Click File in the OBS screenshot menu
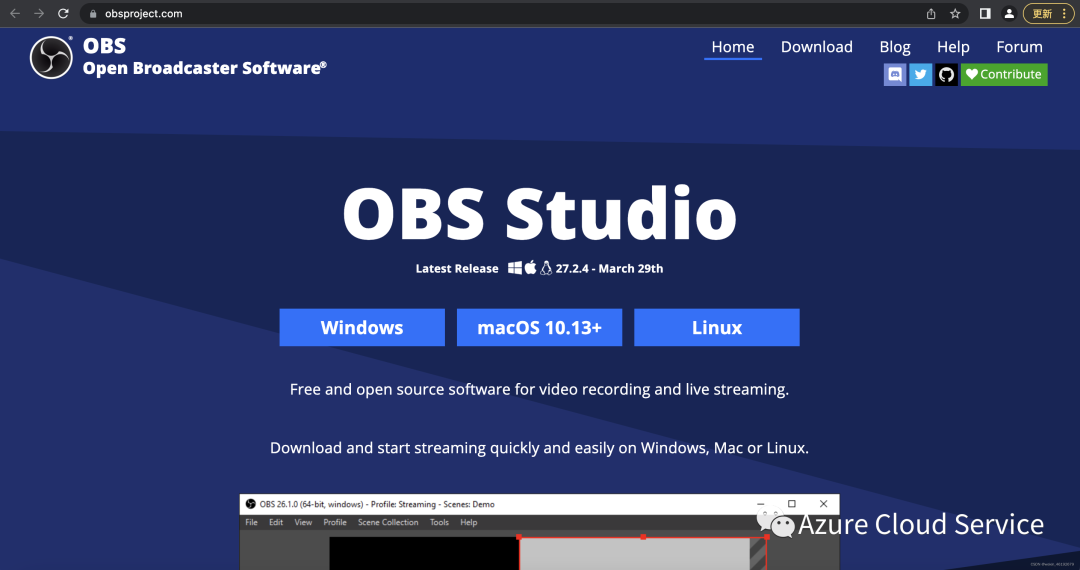This screenshot has width=1080, height=570. tap(251, 522)
